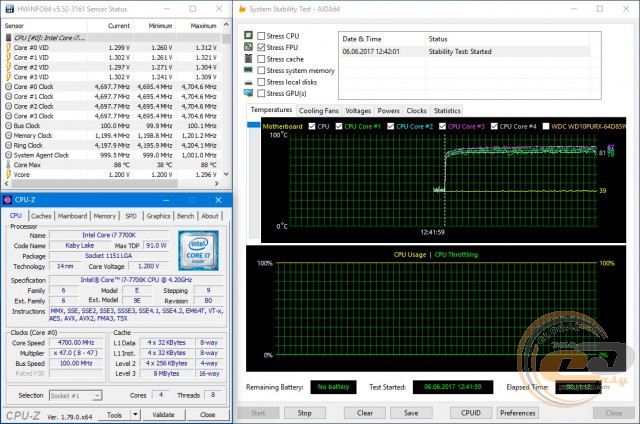640x424 pixels.
Task: Click the Core #0 VID lightning icon
Action: (8, 47)
